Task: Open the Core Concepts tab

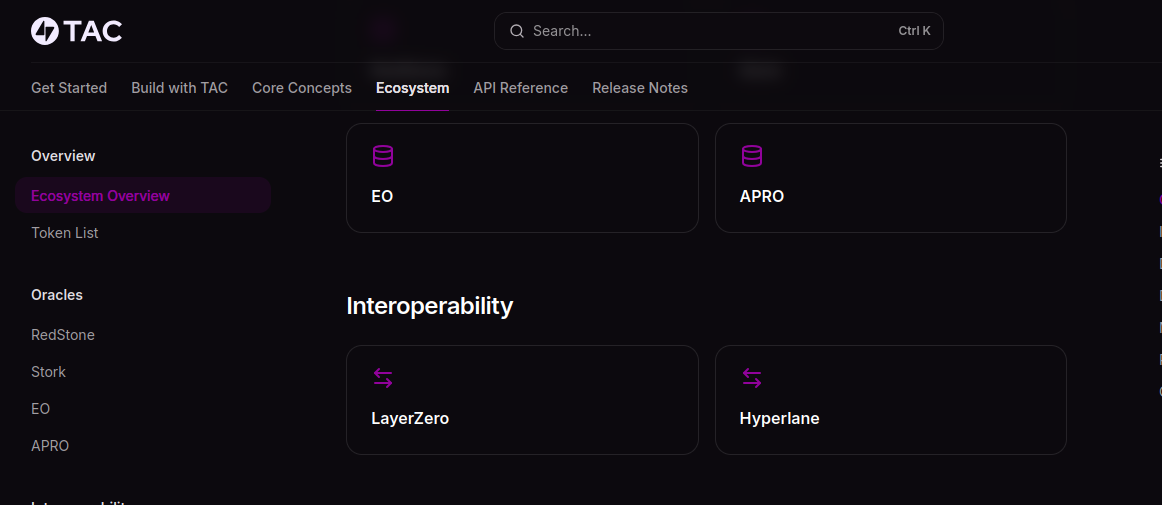Action: (302, 88)
